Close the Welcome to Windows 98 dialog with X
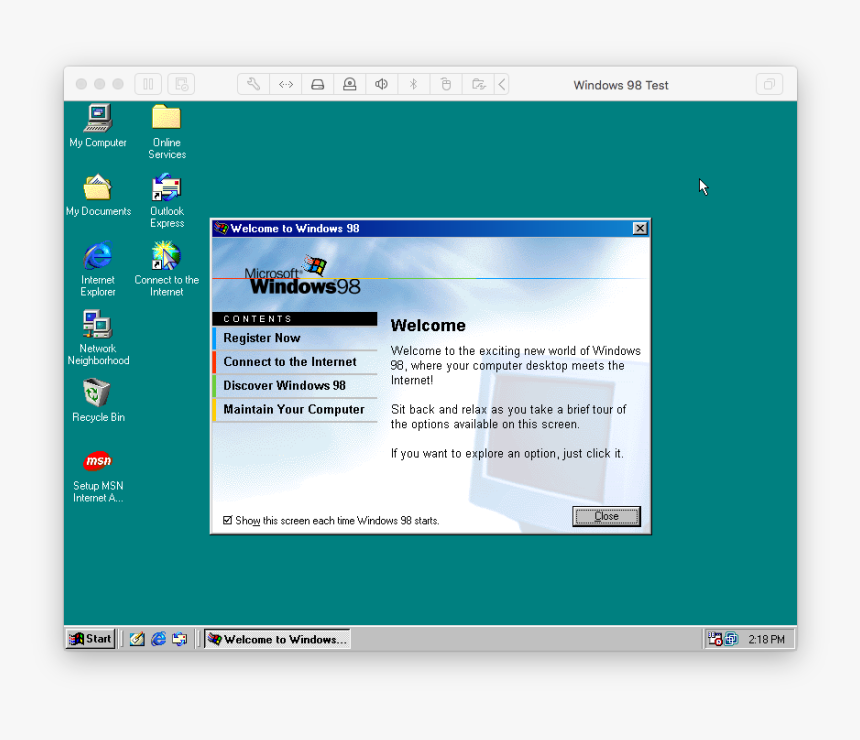Viewport: 860px width, 740px height. (x=640, y=228)
